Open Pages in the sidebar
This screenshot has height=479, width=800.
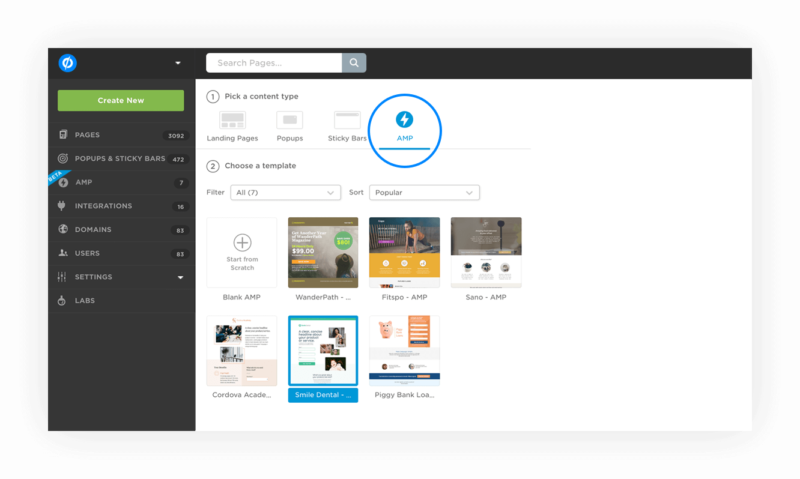121,135
